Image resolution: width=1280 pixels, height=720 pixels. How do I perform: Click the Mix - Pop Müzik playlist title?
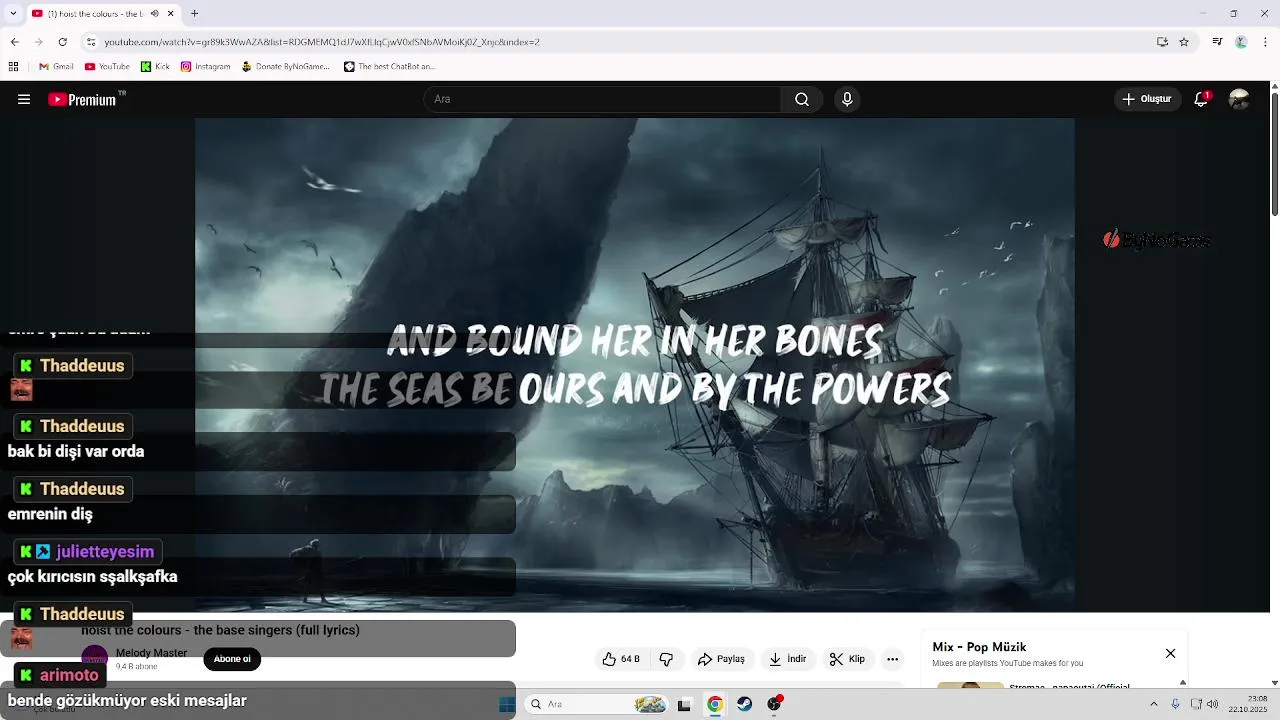[x=979, y=647]
